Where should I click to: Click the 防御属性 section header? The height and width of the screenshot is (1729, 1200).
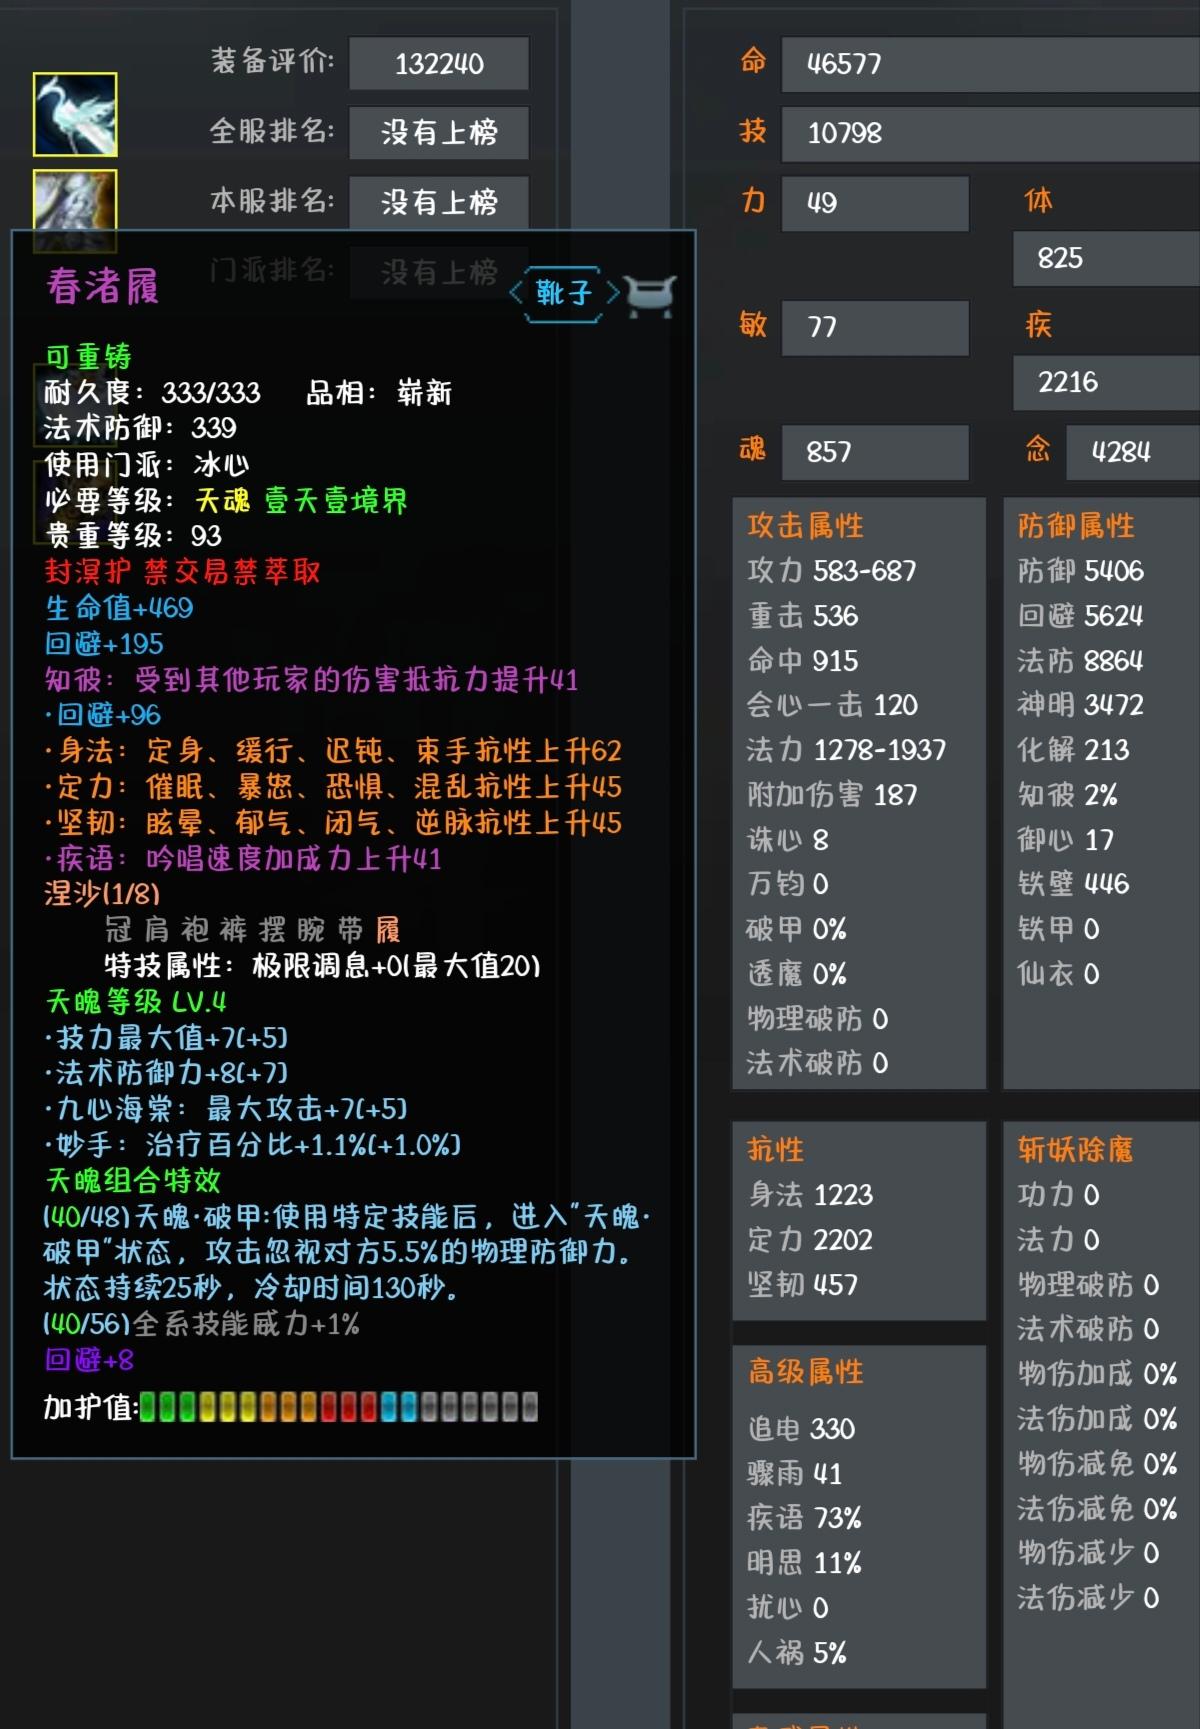tap(1076, 526)
